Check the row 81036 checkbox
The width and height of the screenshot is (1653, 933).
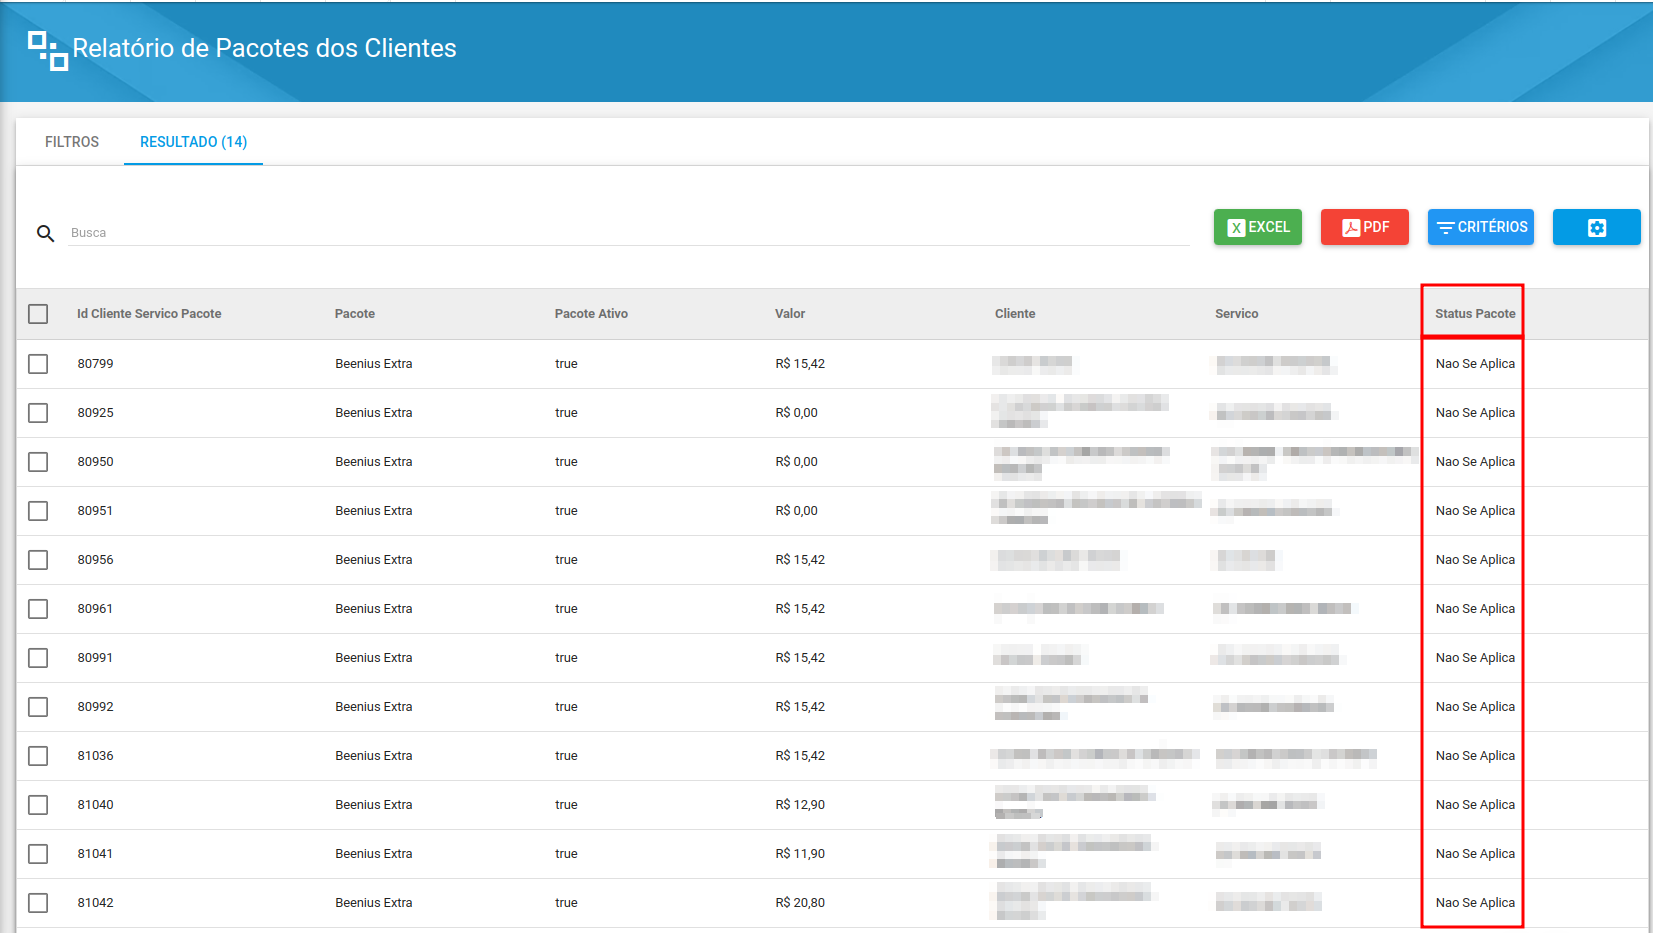38,756
